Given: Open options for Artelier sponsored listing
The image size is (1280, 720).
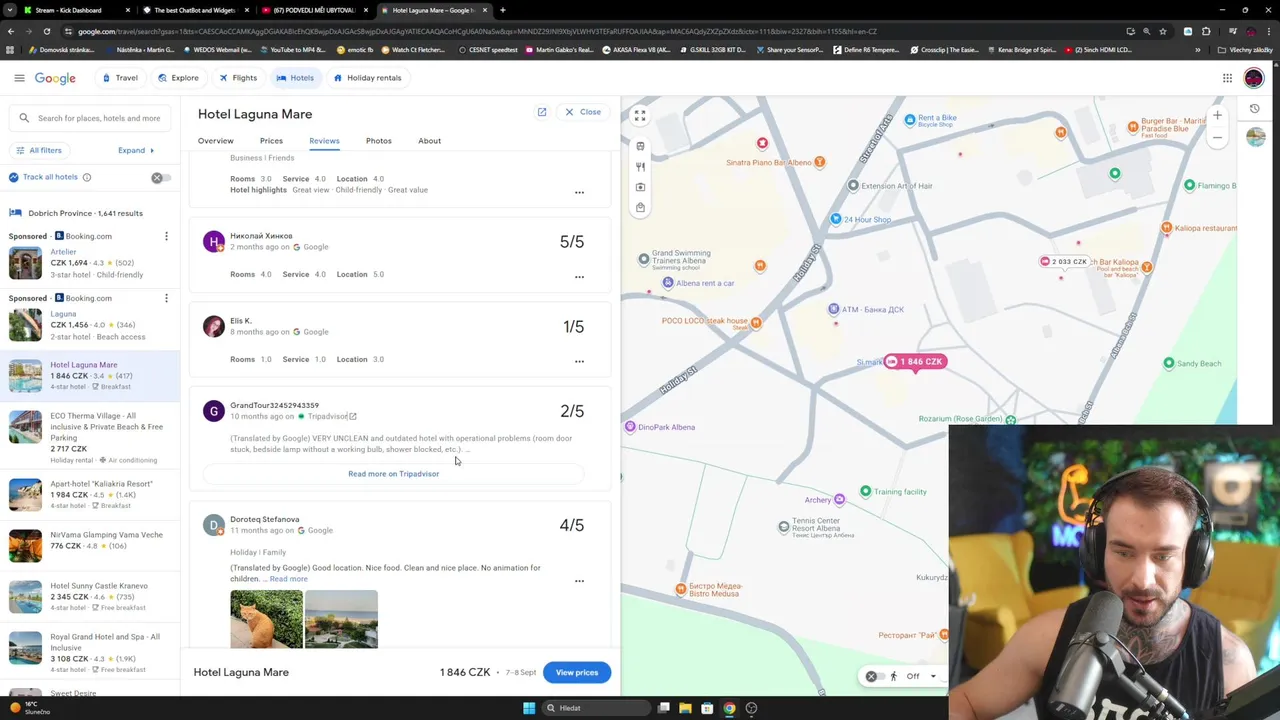Looking at the screenshot, I should pos(166,237).
